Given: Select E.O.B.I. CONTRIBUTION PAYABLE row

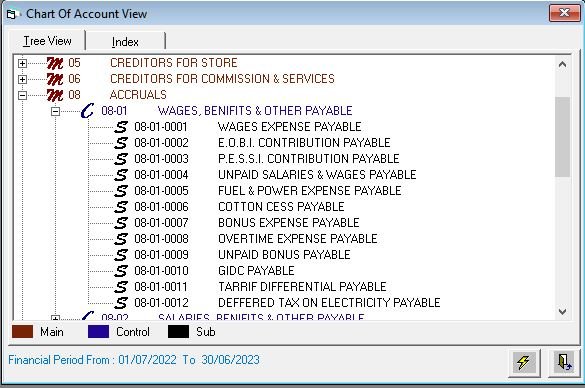Looking at the screenshot, I should pos(304,143).
